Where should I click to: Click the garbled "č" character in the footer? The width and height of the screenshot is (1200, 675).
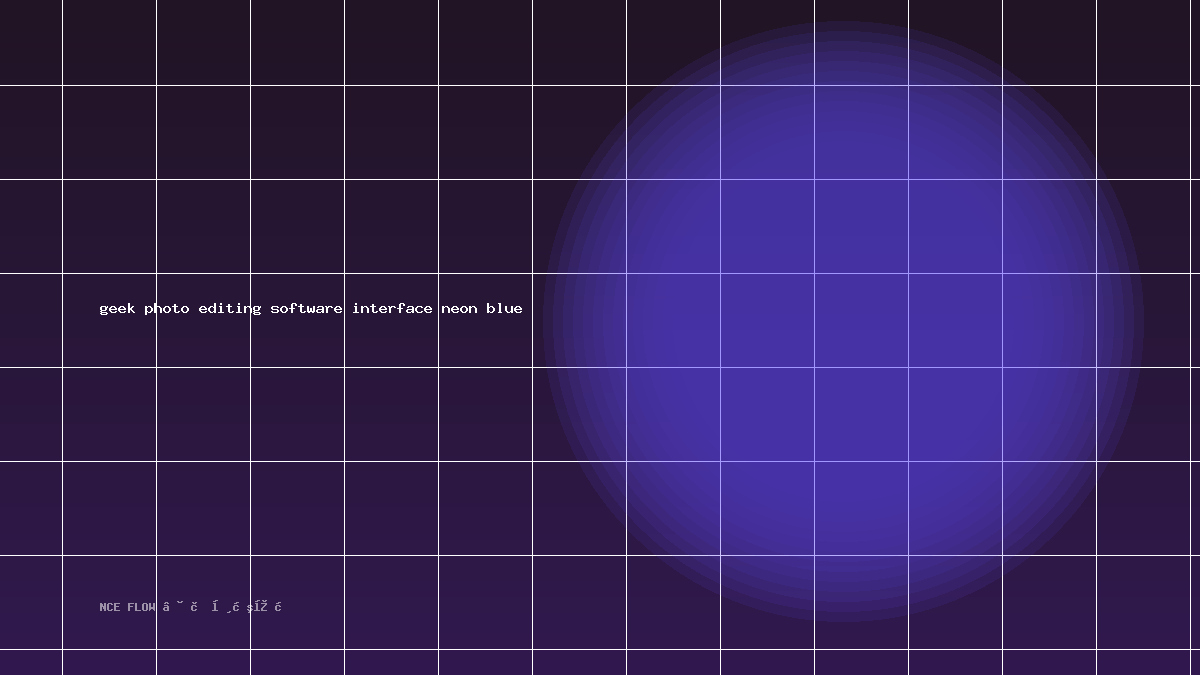pyautogui.click(x=194, y=606)
